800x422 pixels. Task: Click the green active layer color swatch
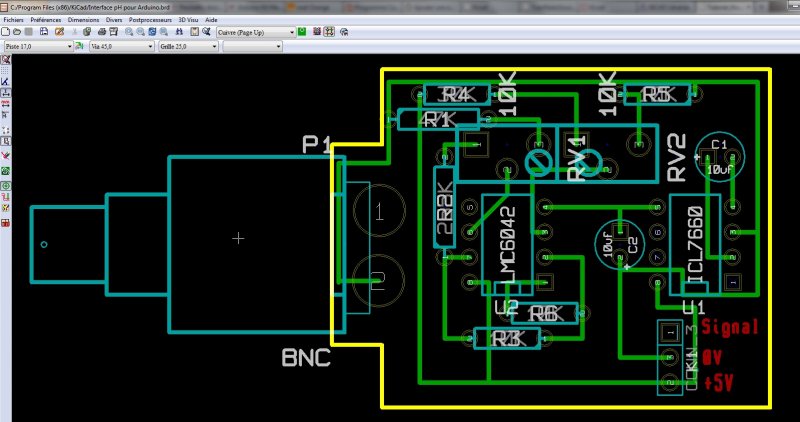coord(302,32)
